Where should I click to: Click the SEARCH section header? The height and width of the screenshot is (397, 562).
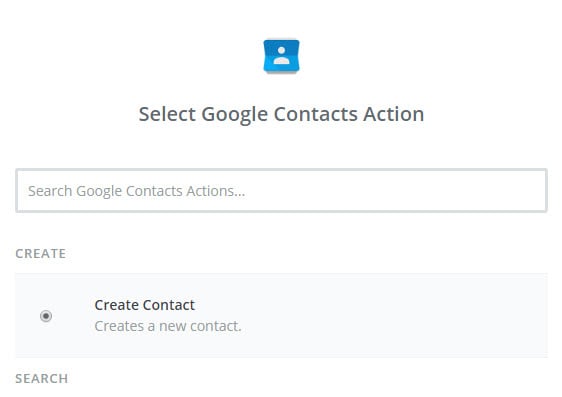tap(42, 378)
